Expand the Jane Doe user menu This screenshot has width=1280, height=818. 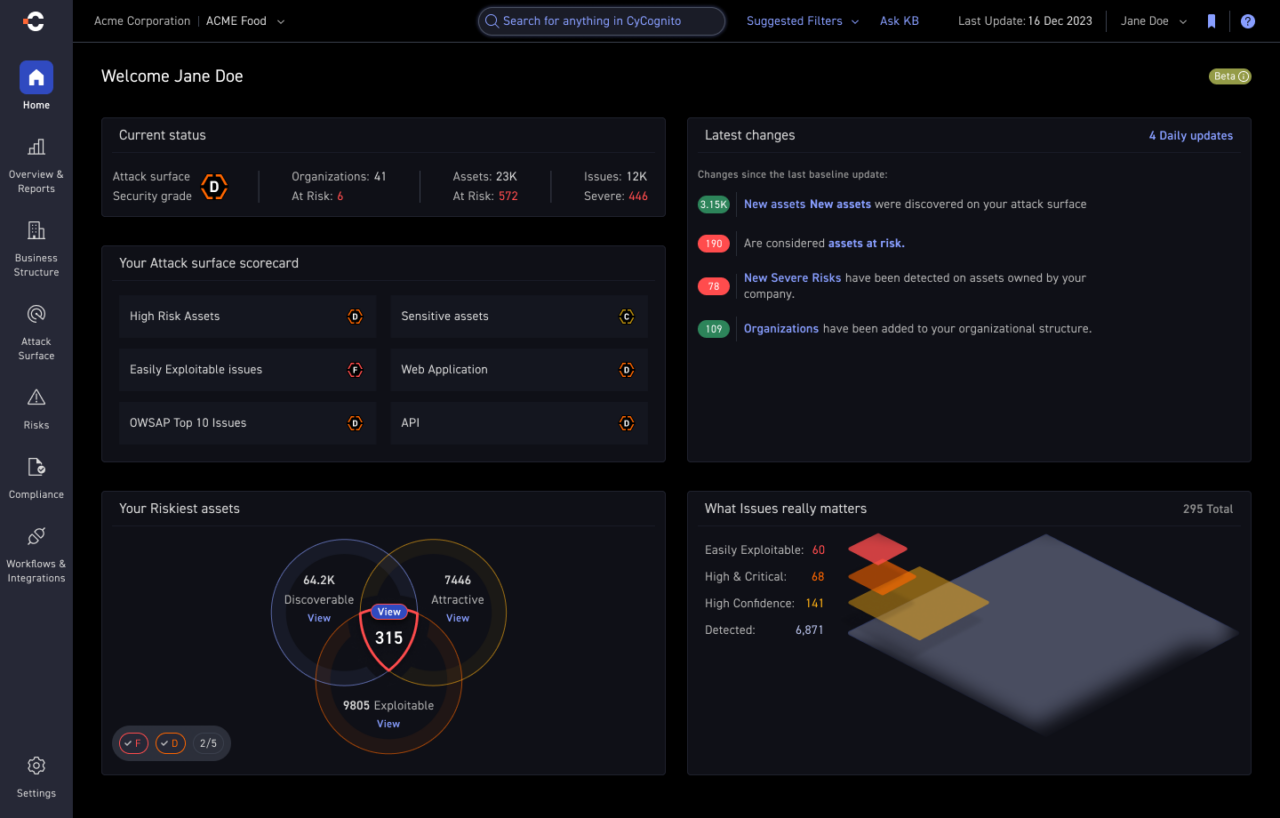click(1153, 21)
